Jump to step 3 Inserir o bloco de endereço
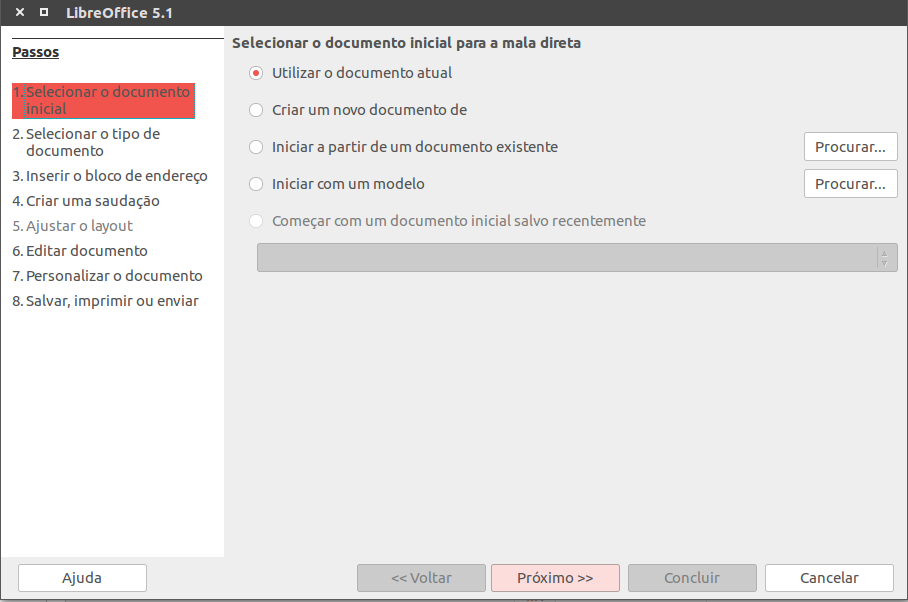Image resolution: width=908 pixels, height=602 pixels. (x=110, y=176)
